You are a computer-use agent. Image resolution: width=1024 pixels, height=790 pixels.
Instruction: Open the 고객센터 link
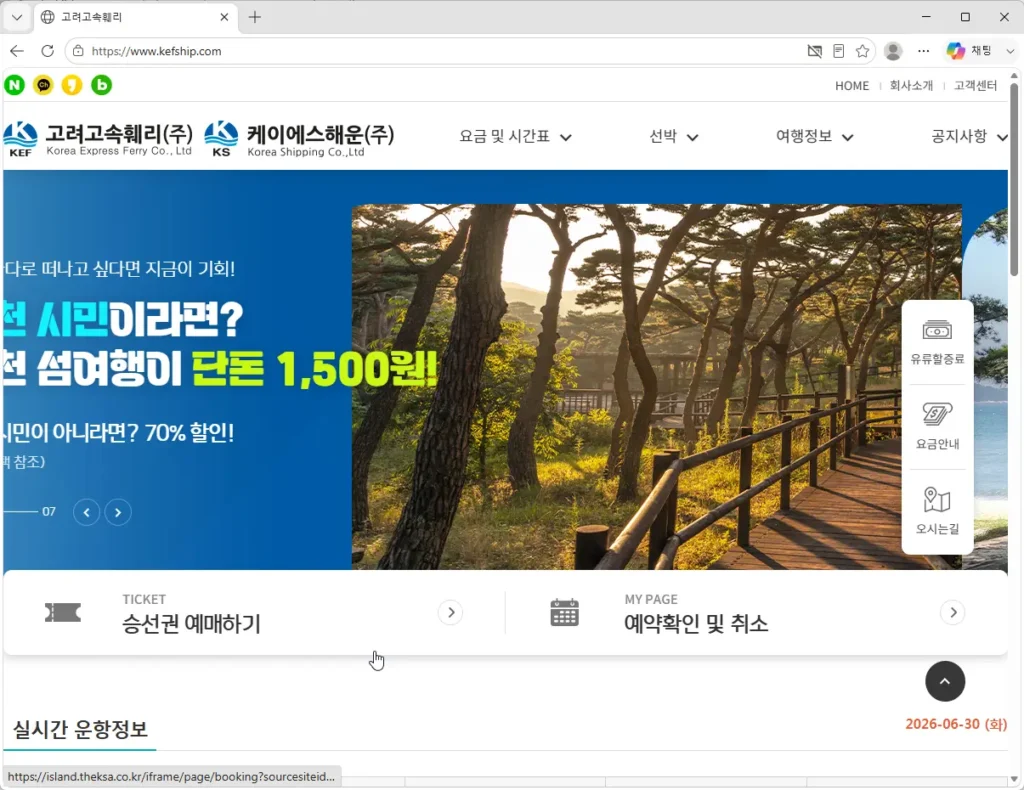(x=975, y=86)
